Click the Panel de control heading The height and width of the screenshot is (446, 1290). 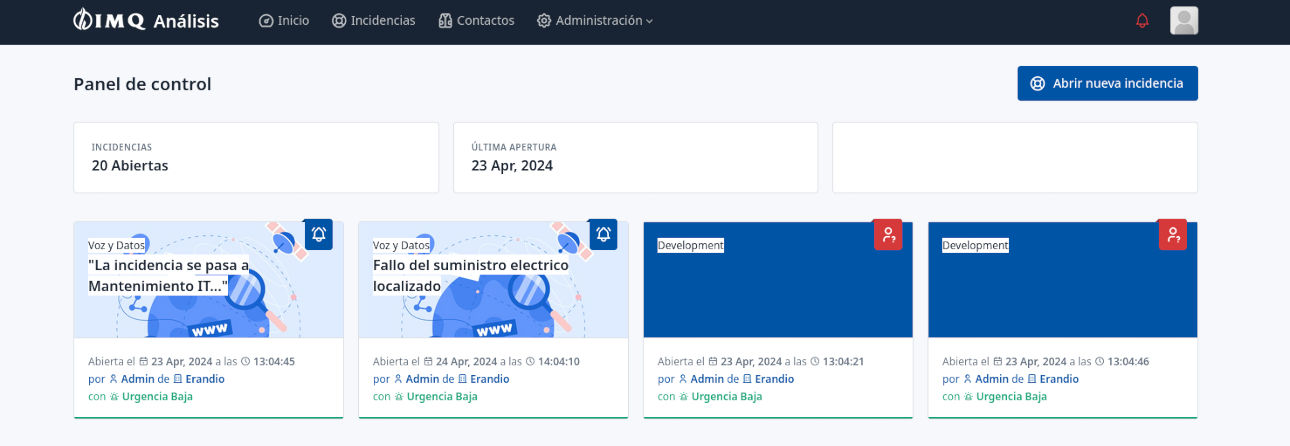142,84
